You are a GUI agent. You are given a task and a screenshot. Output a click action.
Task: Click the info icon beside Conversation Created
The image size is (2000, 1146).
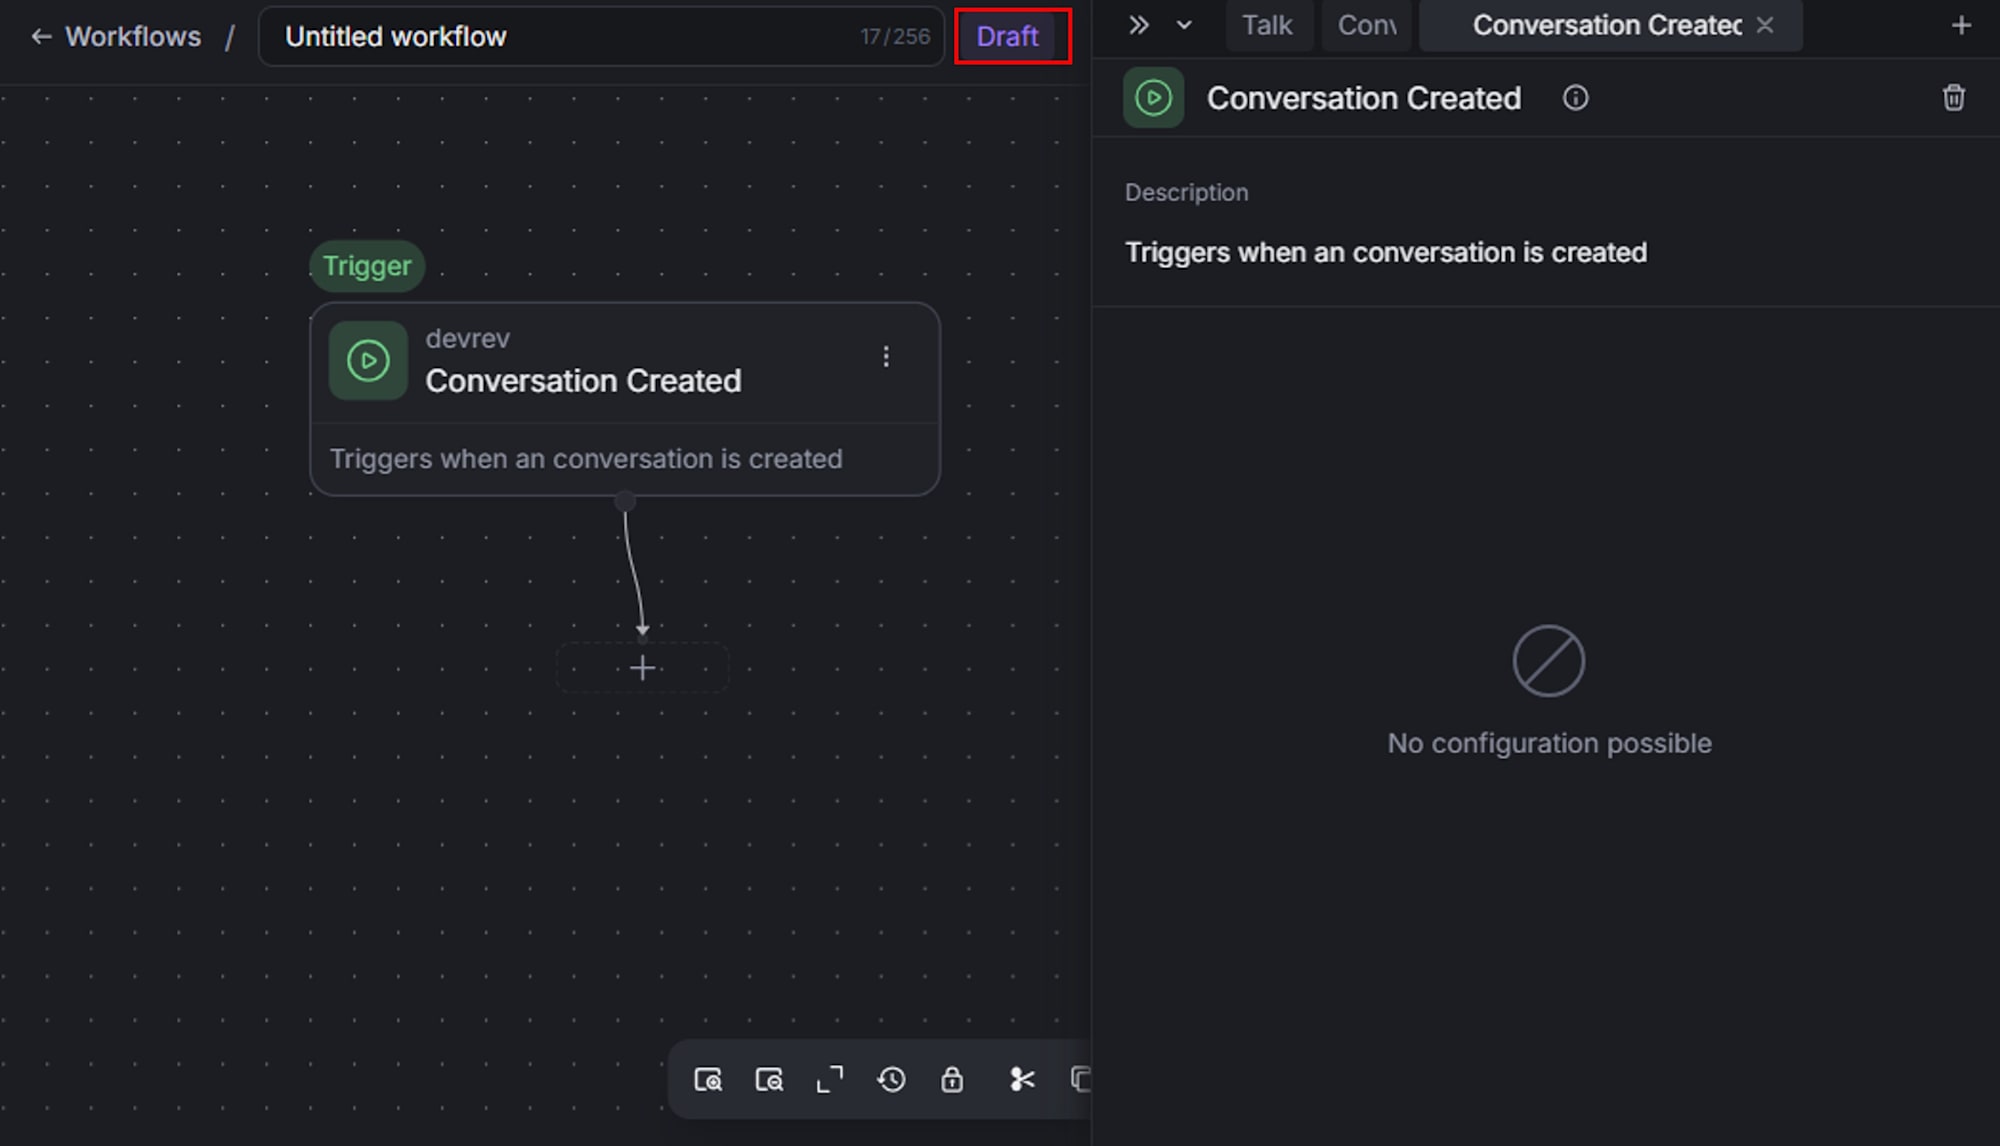pos(1575,98)
